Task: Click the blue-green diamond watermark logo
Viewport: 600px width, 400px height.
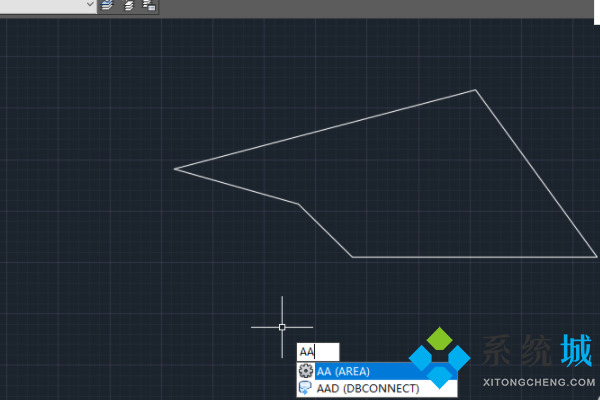Action: (x=440, y=358)
